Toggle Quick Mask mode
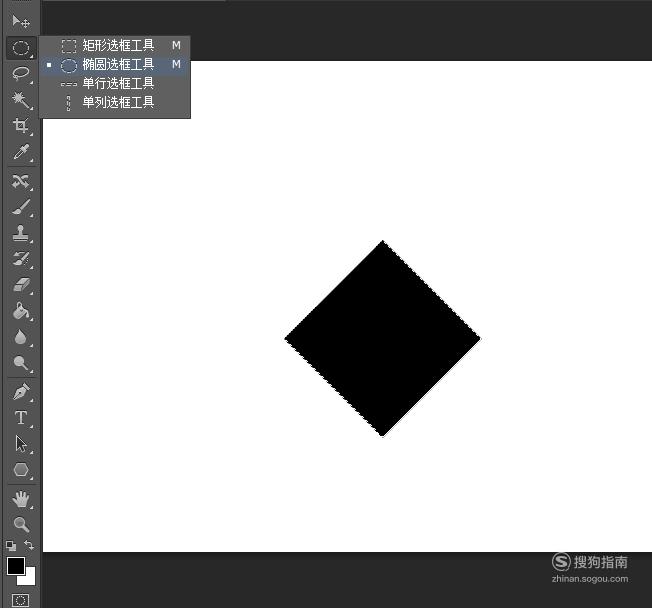Image resolution: width=652 pixels, height=608 pixels. (20, 600)
